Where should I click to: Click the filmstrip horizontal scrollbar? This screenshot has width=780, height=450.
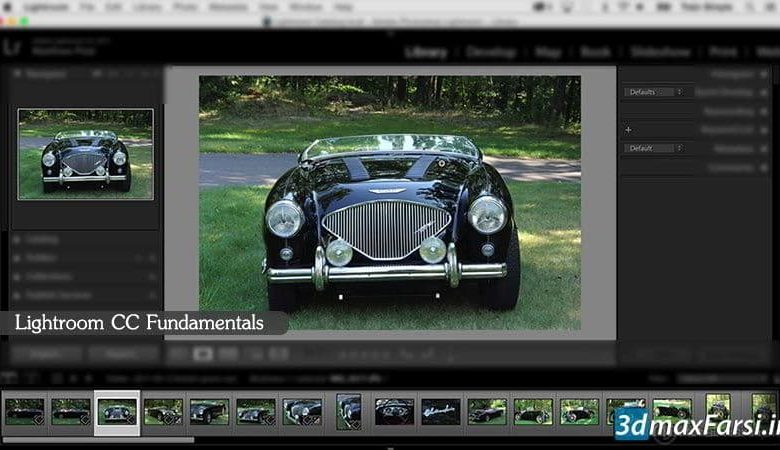point(98,440)
